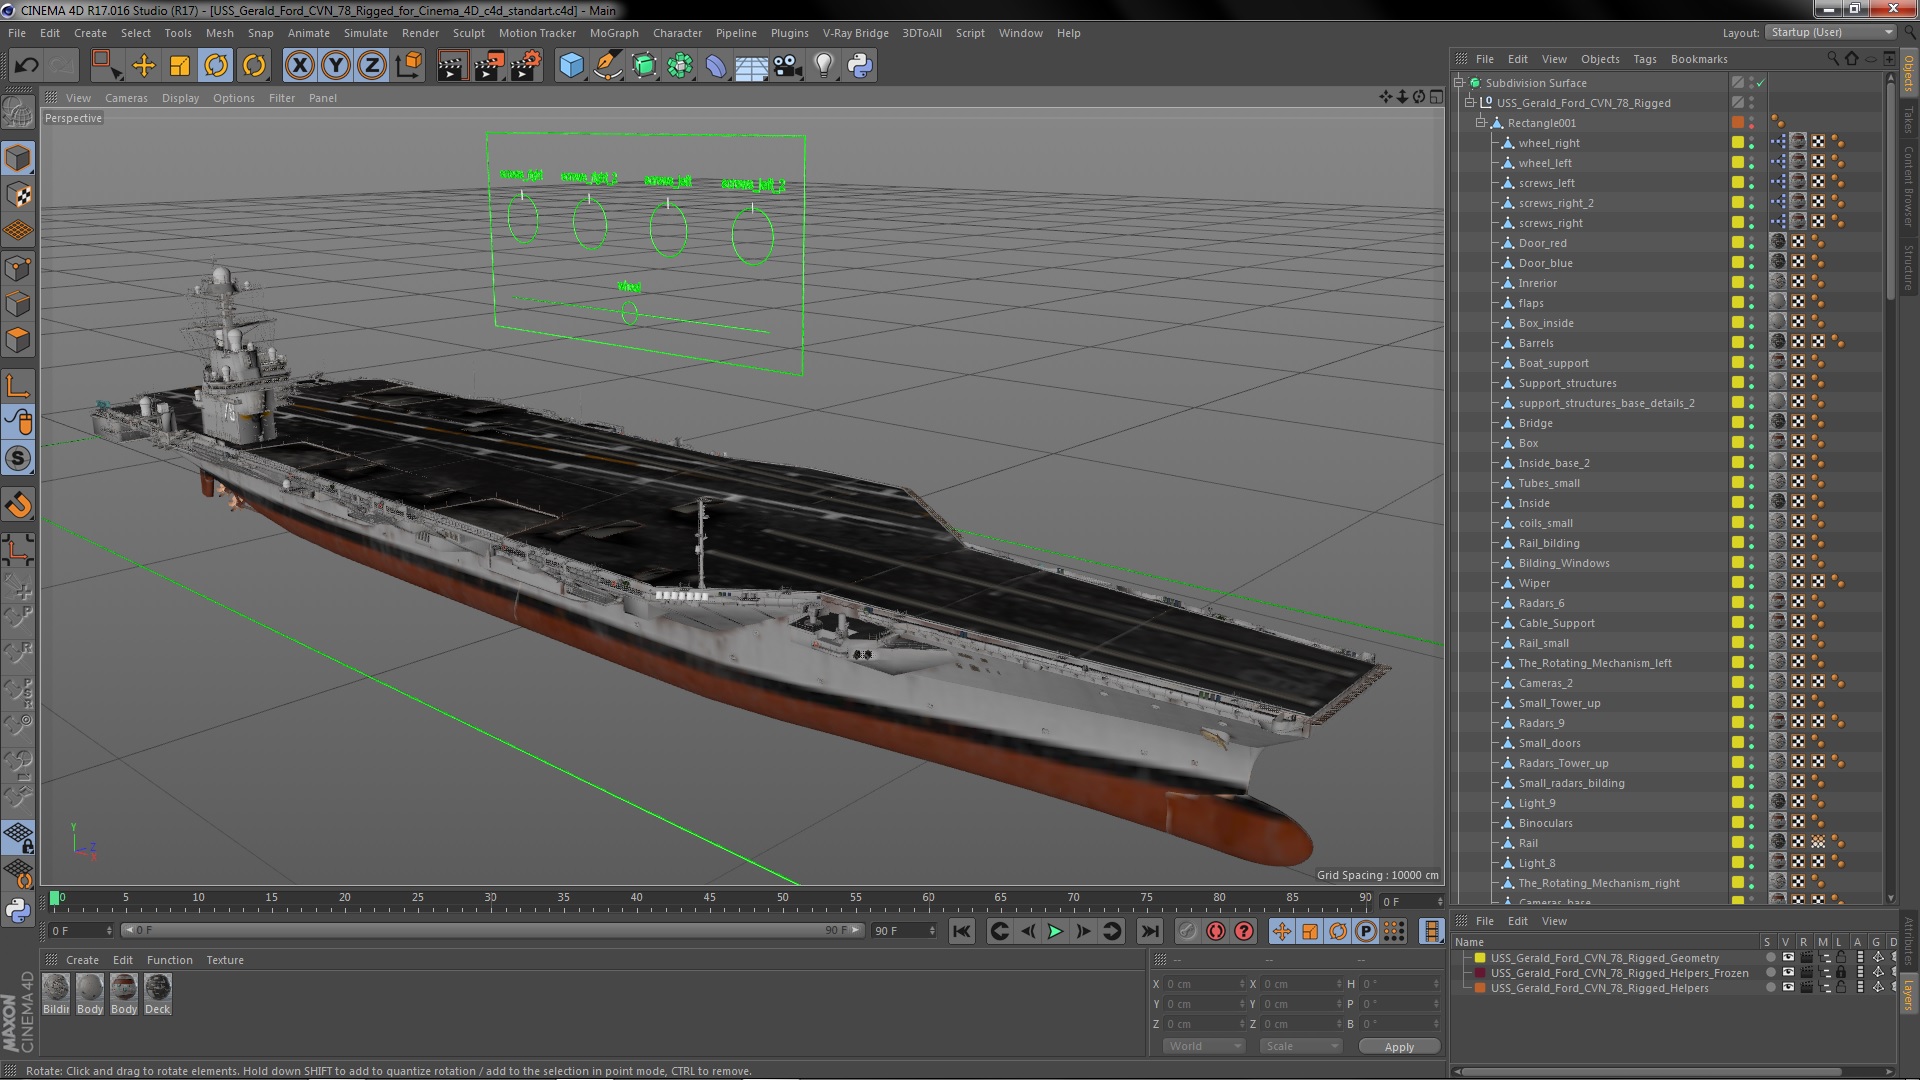Toggle Z axis lock
The image size is (1920, 1080).
[x=372, y=66]
